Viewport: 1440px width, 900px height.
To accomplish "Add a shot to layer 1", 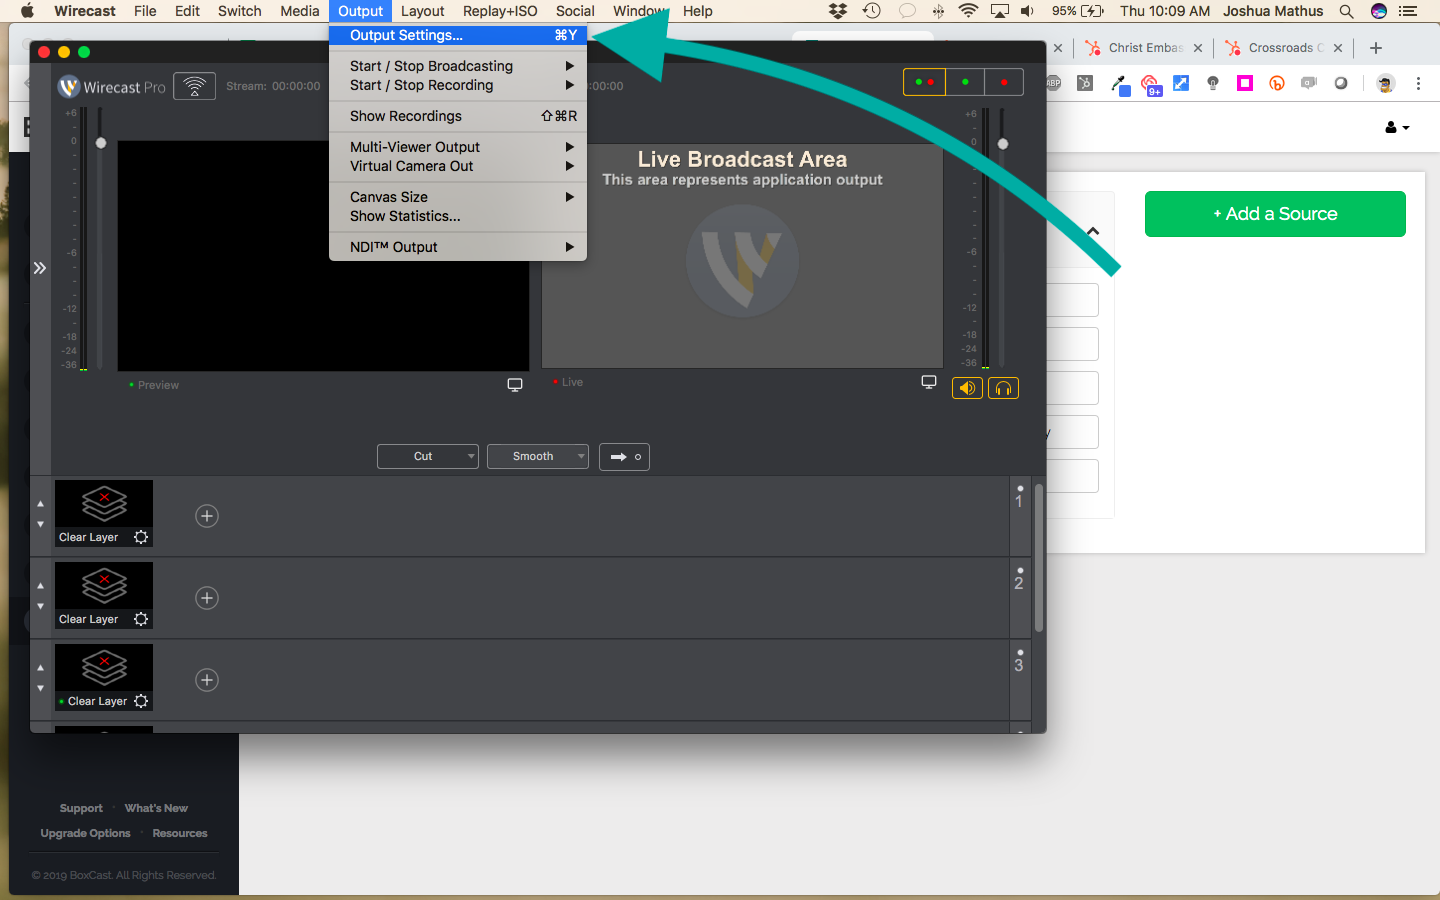I will [207, 516].
